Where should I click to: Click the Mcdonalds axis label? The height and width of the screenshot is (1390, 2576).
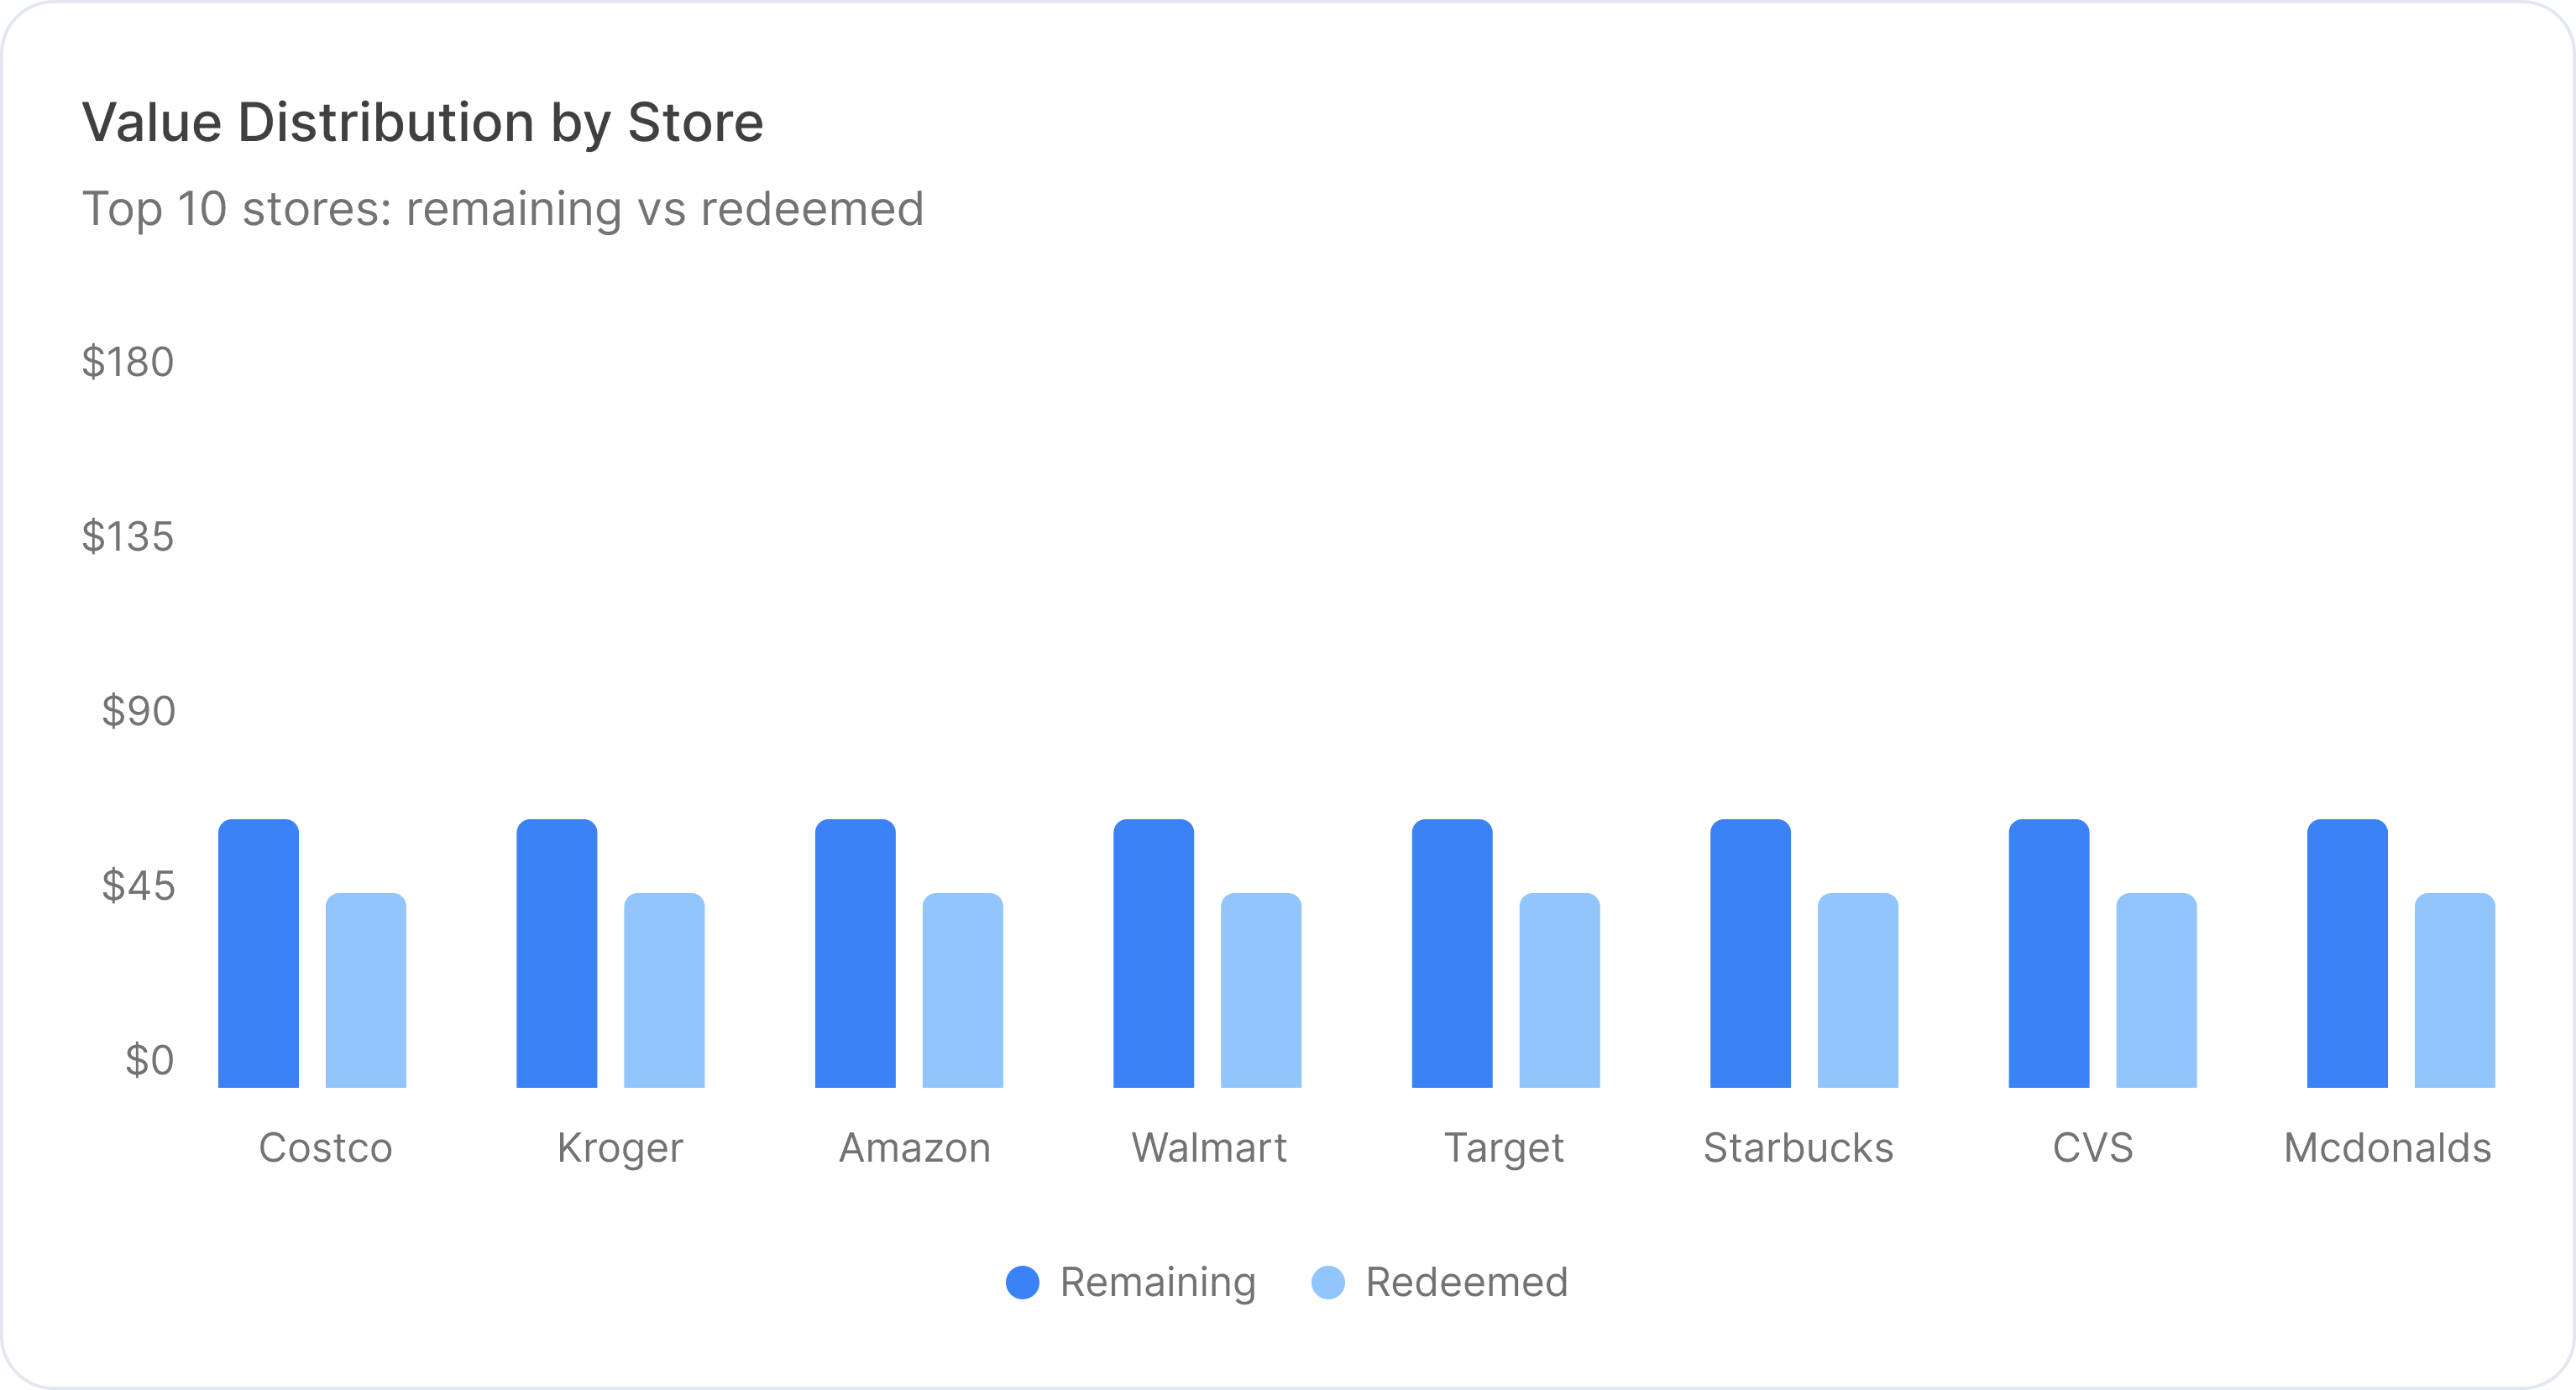(2387, 1148)
